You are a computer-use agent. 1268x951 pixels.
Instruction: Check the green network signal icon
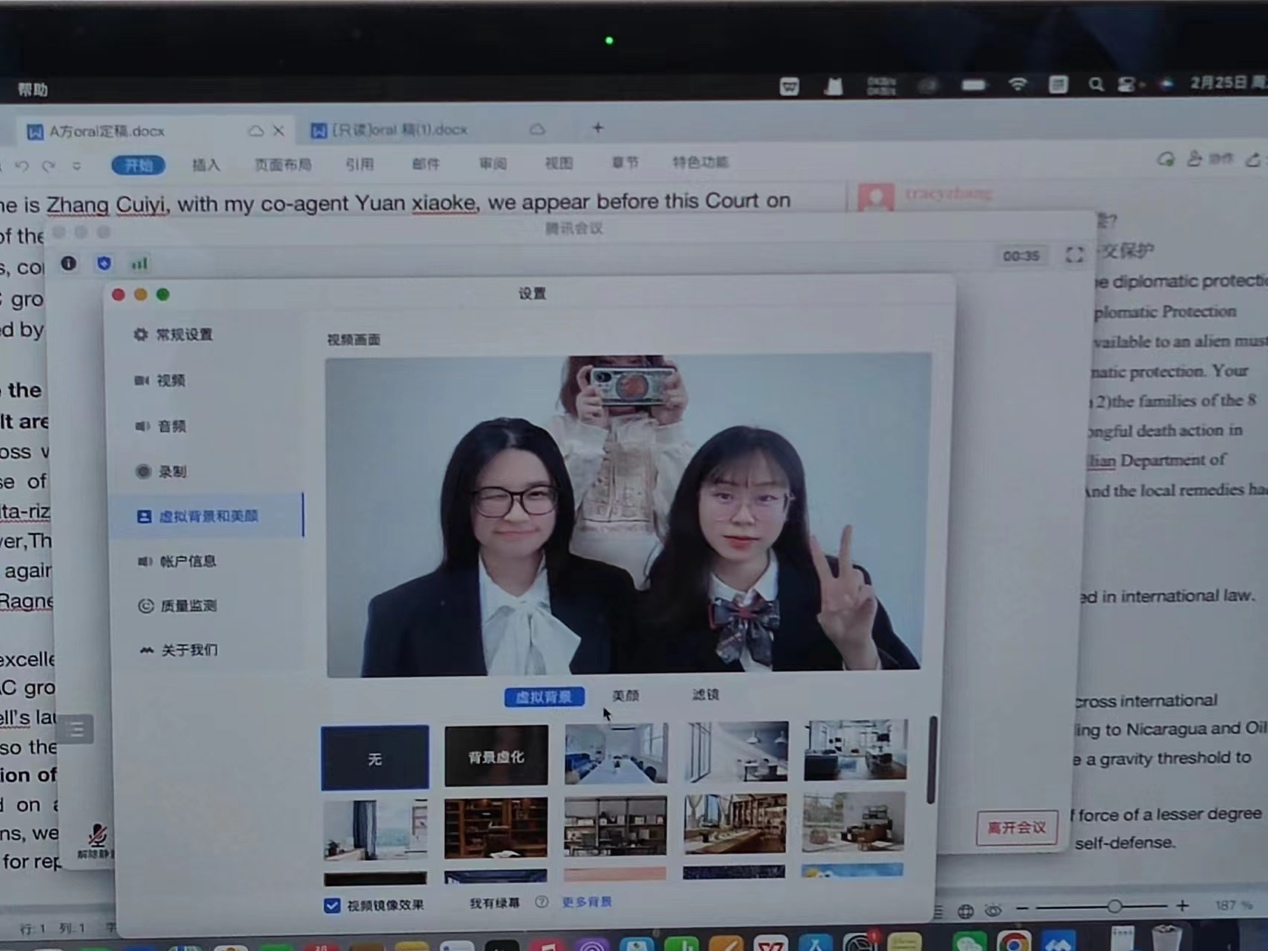click(x=139, y=264)
